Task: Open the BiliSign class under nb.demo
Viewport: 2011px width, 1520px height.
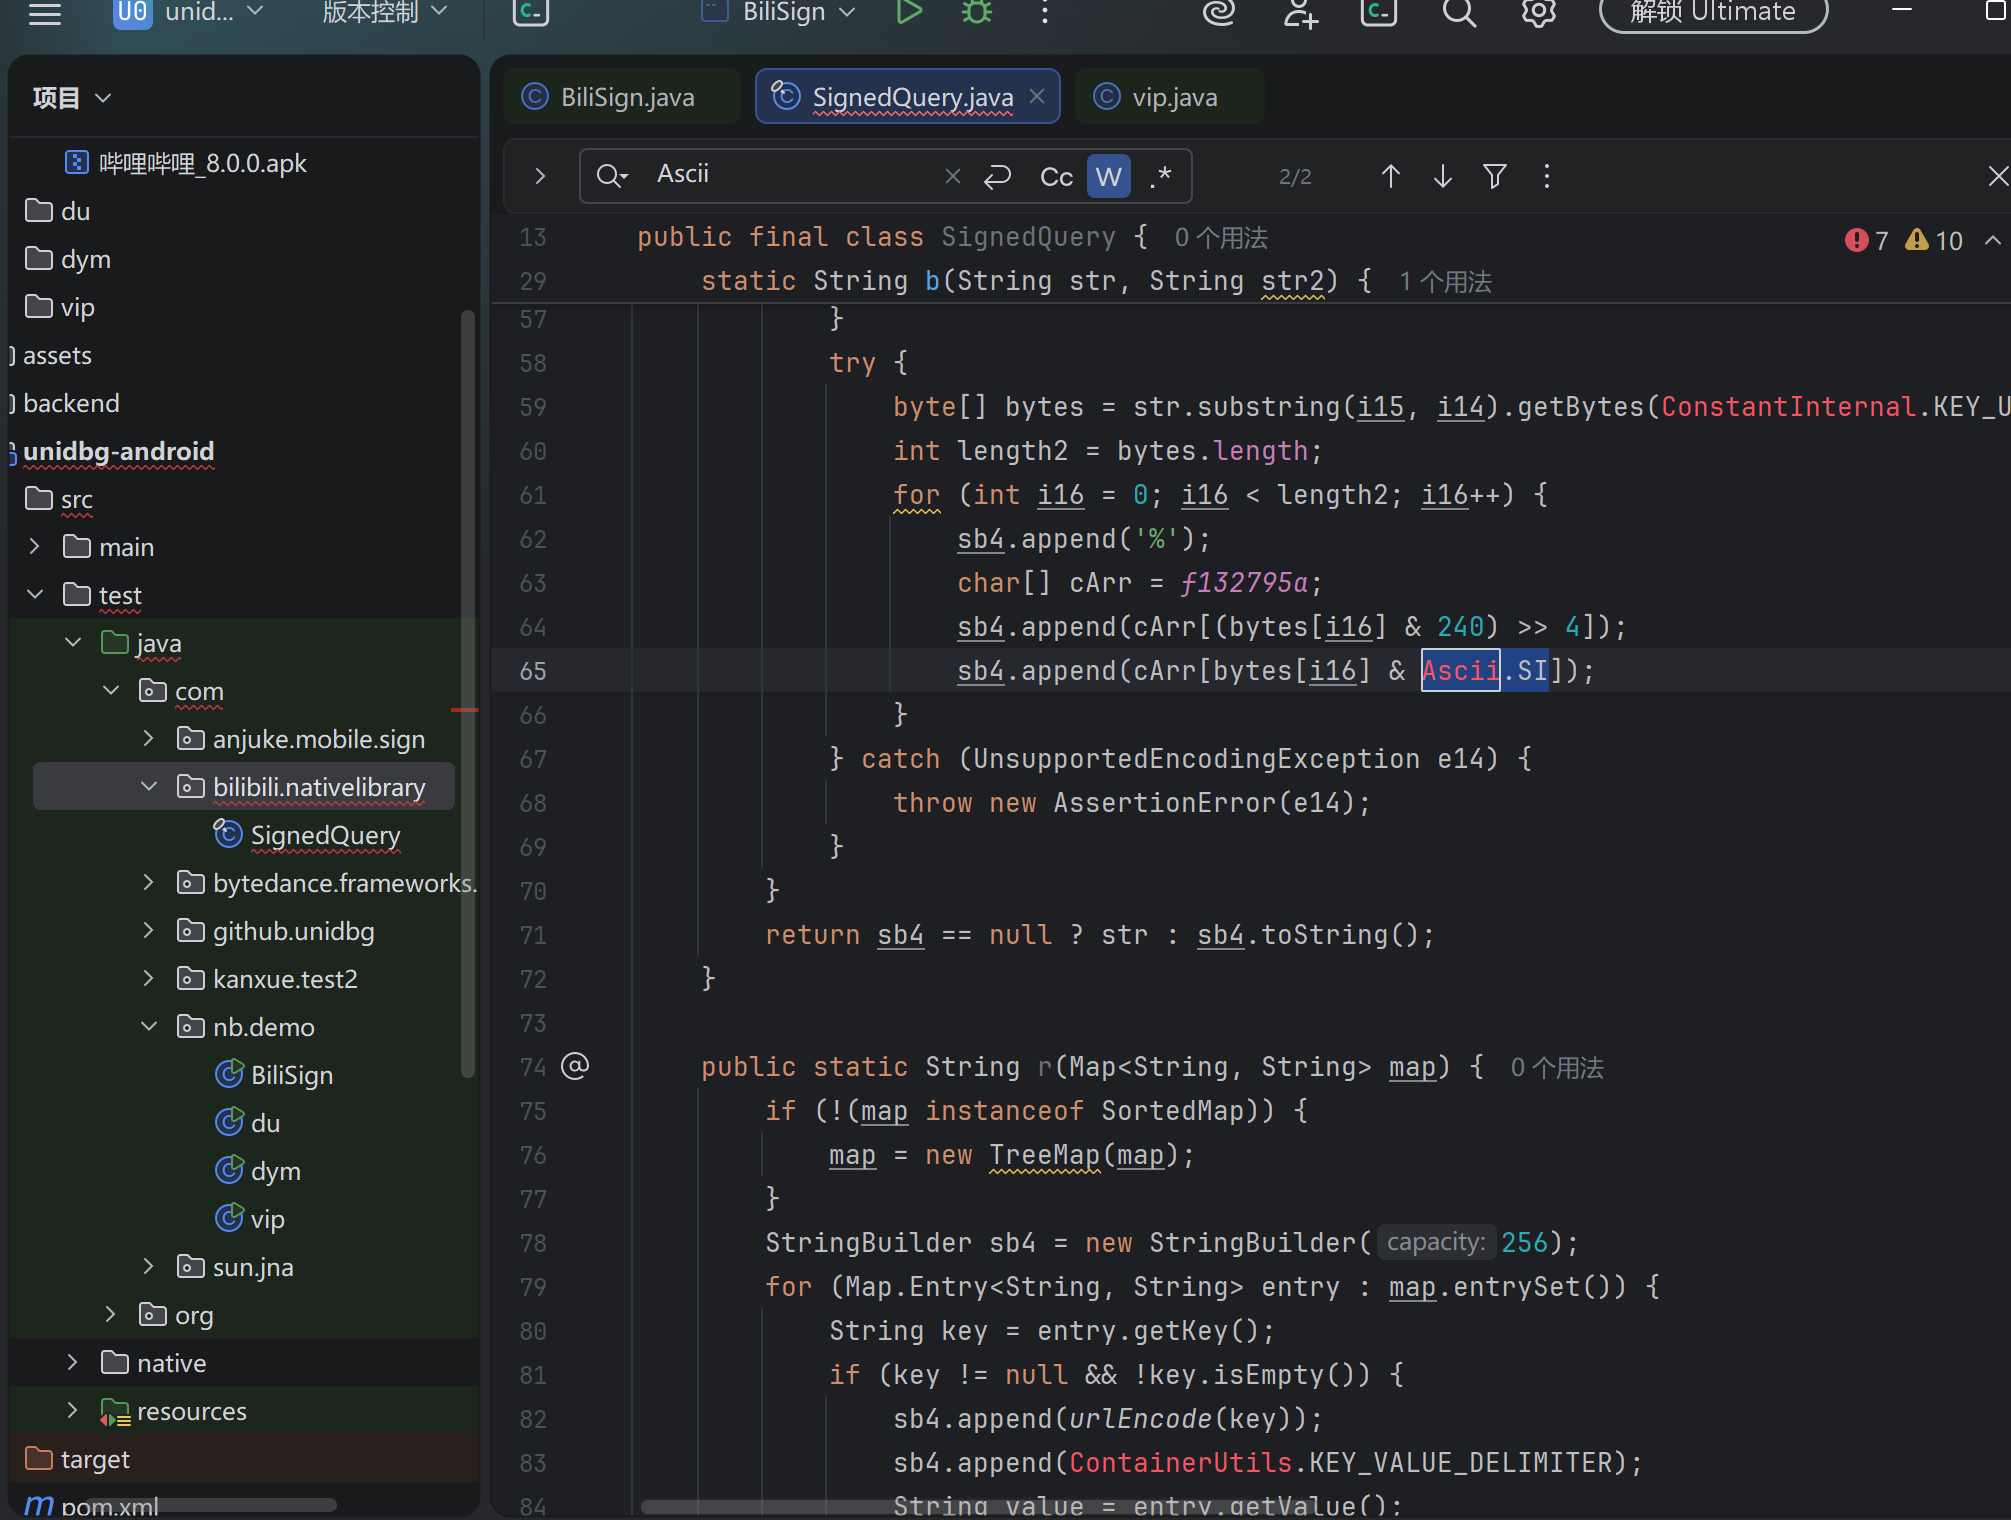Action: coord(273,1075)
